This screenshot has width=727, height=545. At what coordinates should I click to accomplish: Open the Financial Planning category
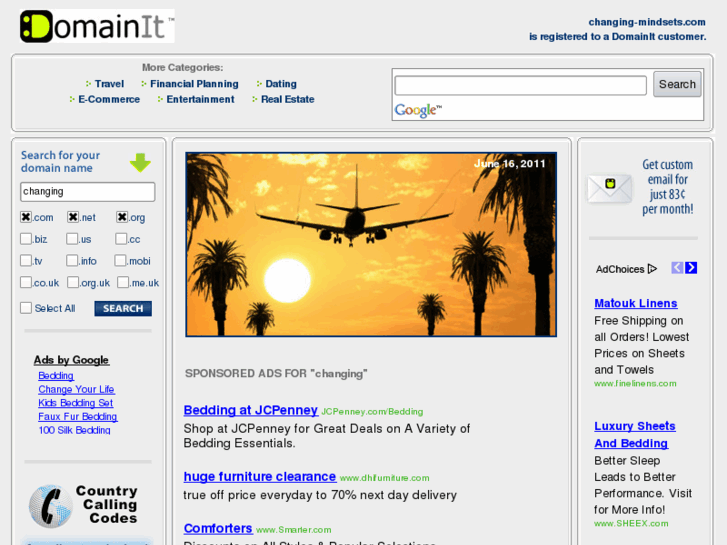click(x=194, y=84)
